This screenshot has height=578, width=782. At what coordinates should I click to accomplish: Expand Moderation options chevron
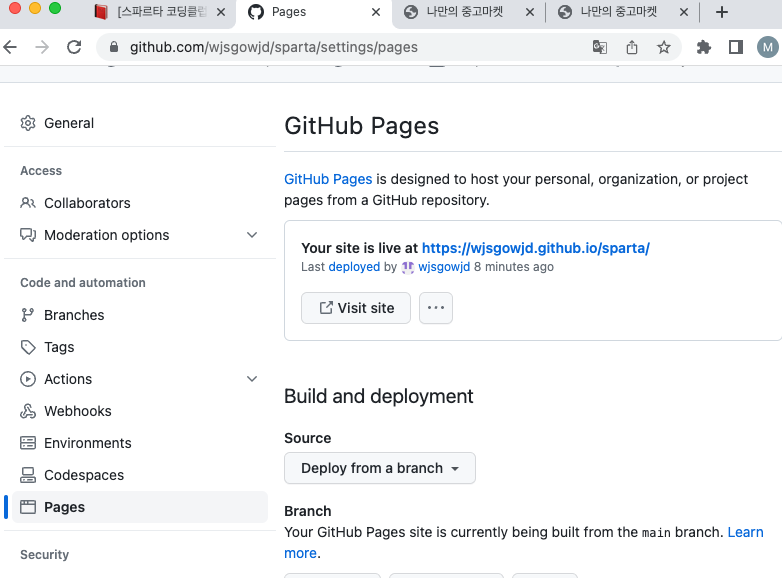click(252, 235)
